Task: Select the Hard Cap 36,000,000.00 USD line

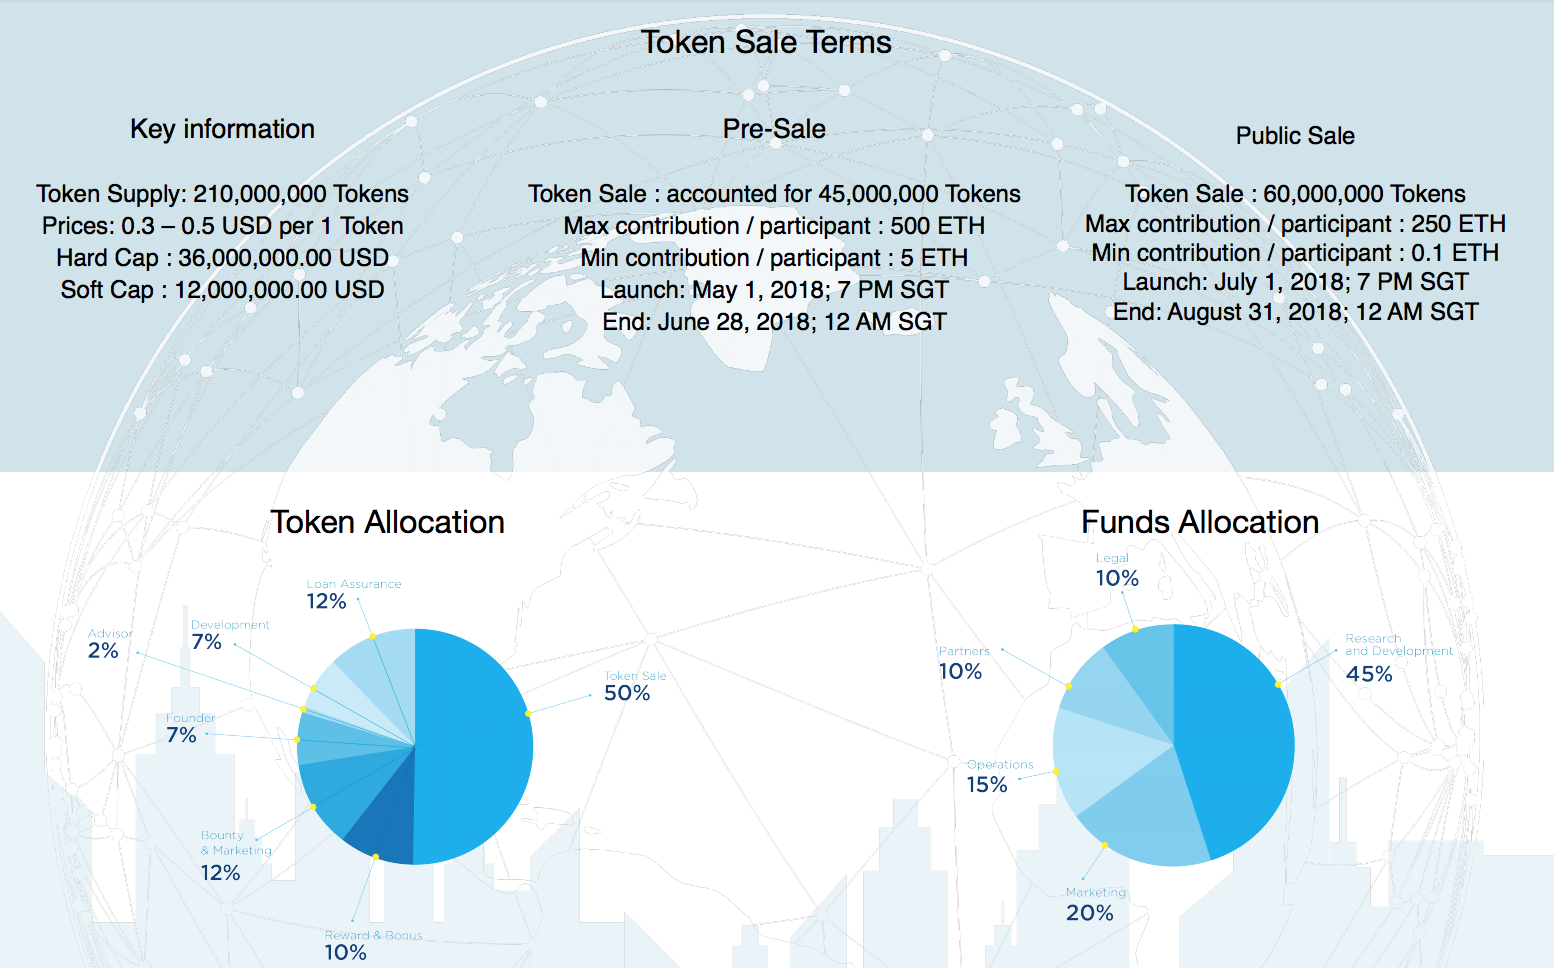Action: click(x=222, y=258)
